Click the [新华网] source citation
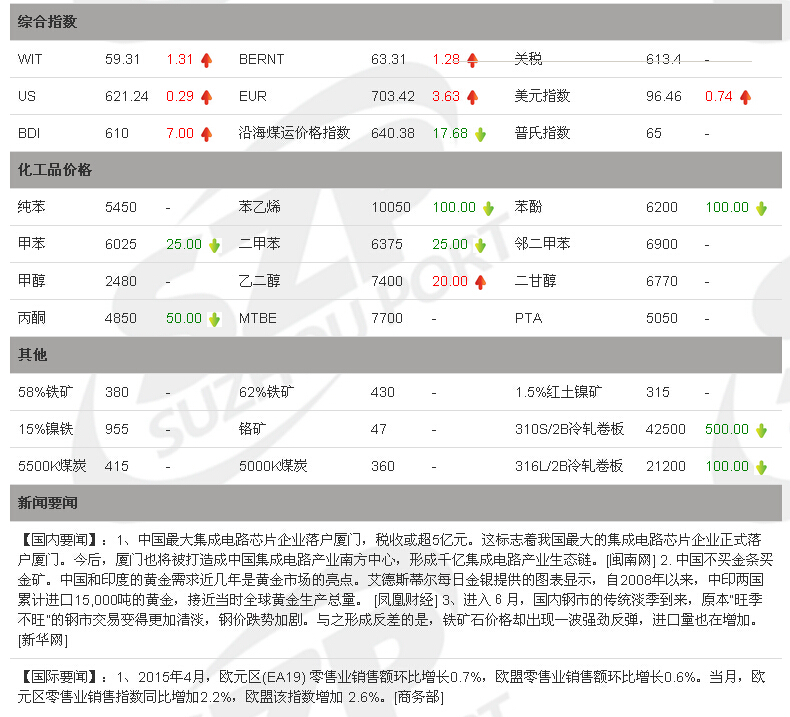The height and width of the screenshot is (717, 790). pyautogui.click(x=42, y=640)
